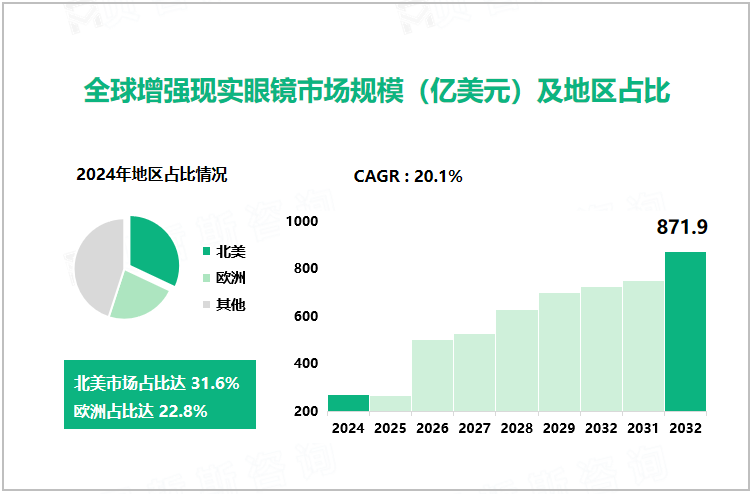Click the chart title about 全球增强现实眼镜市场规模
The height and width of the screenshot is (494, 753).
[377, 90]
